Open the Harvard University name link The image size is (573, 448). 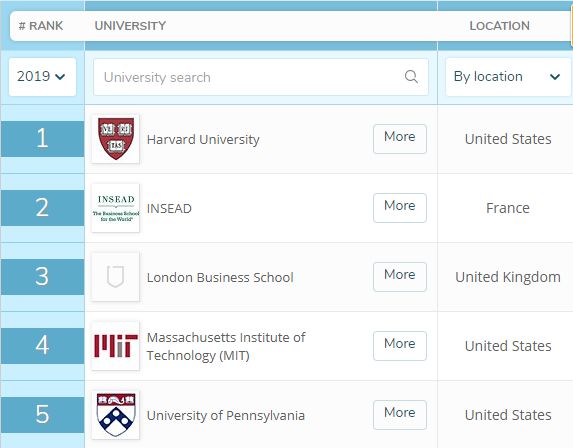[203, 139]
